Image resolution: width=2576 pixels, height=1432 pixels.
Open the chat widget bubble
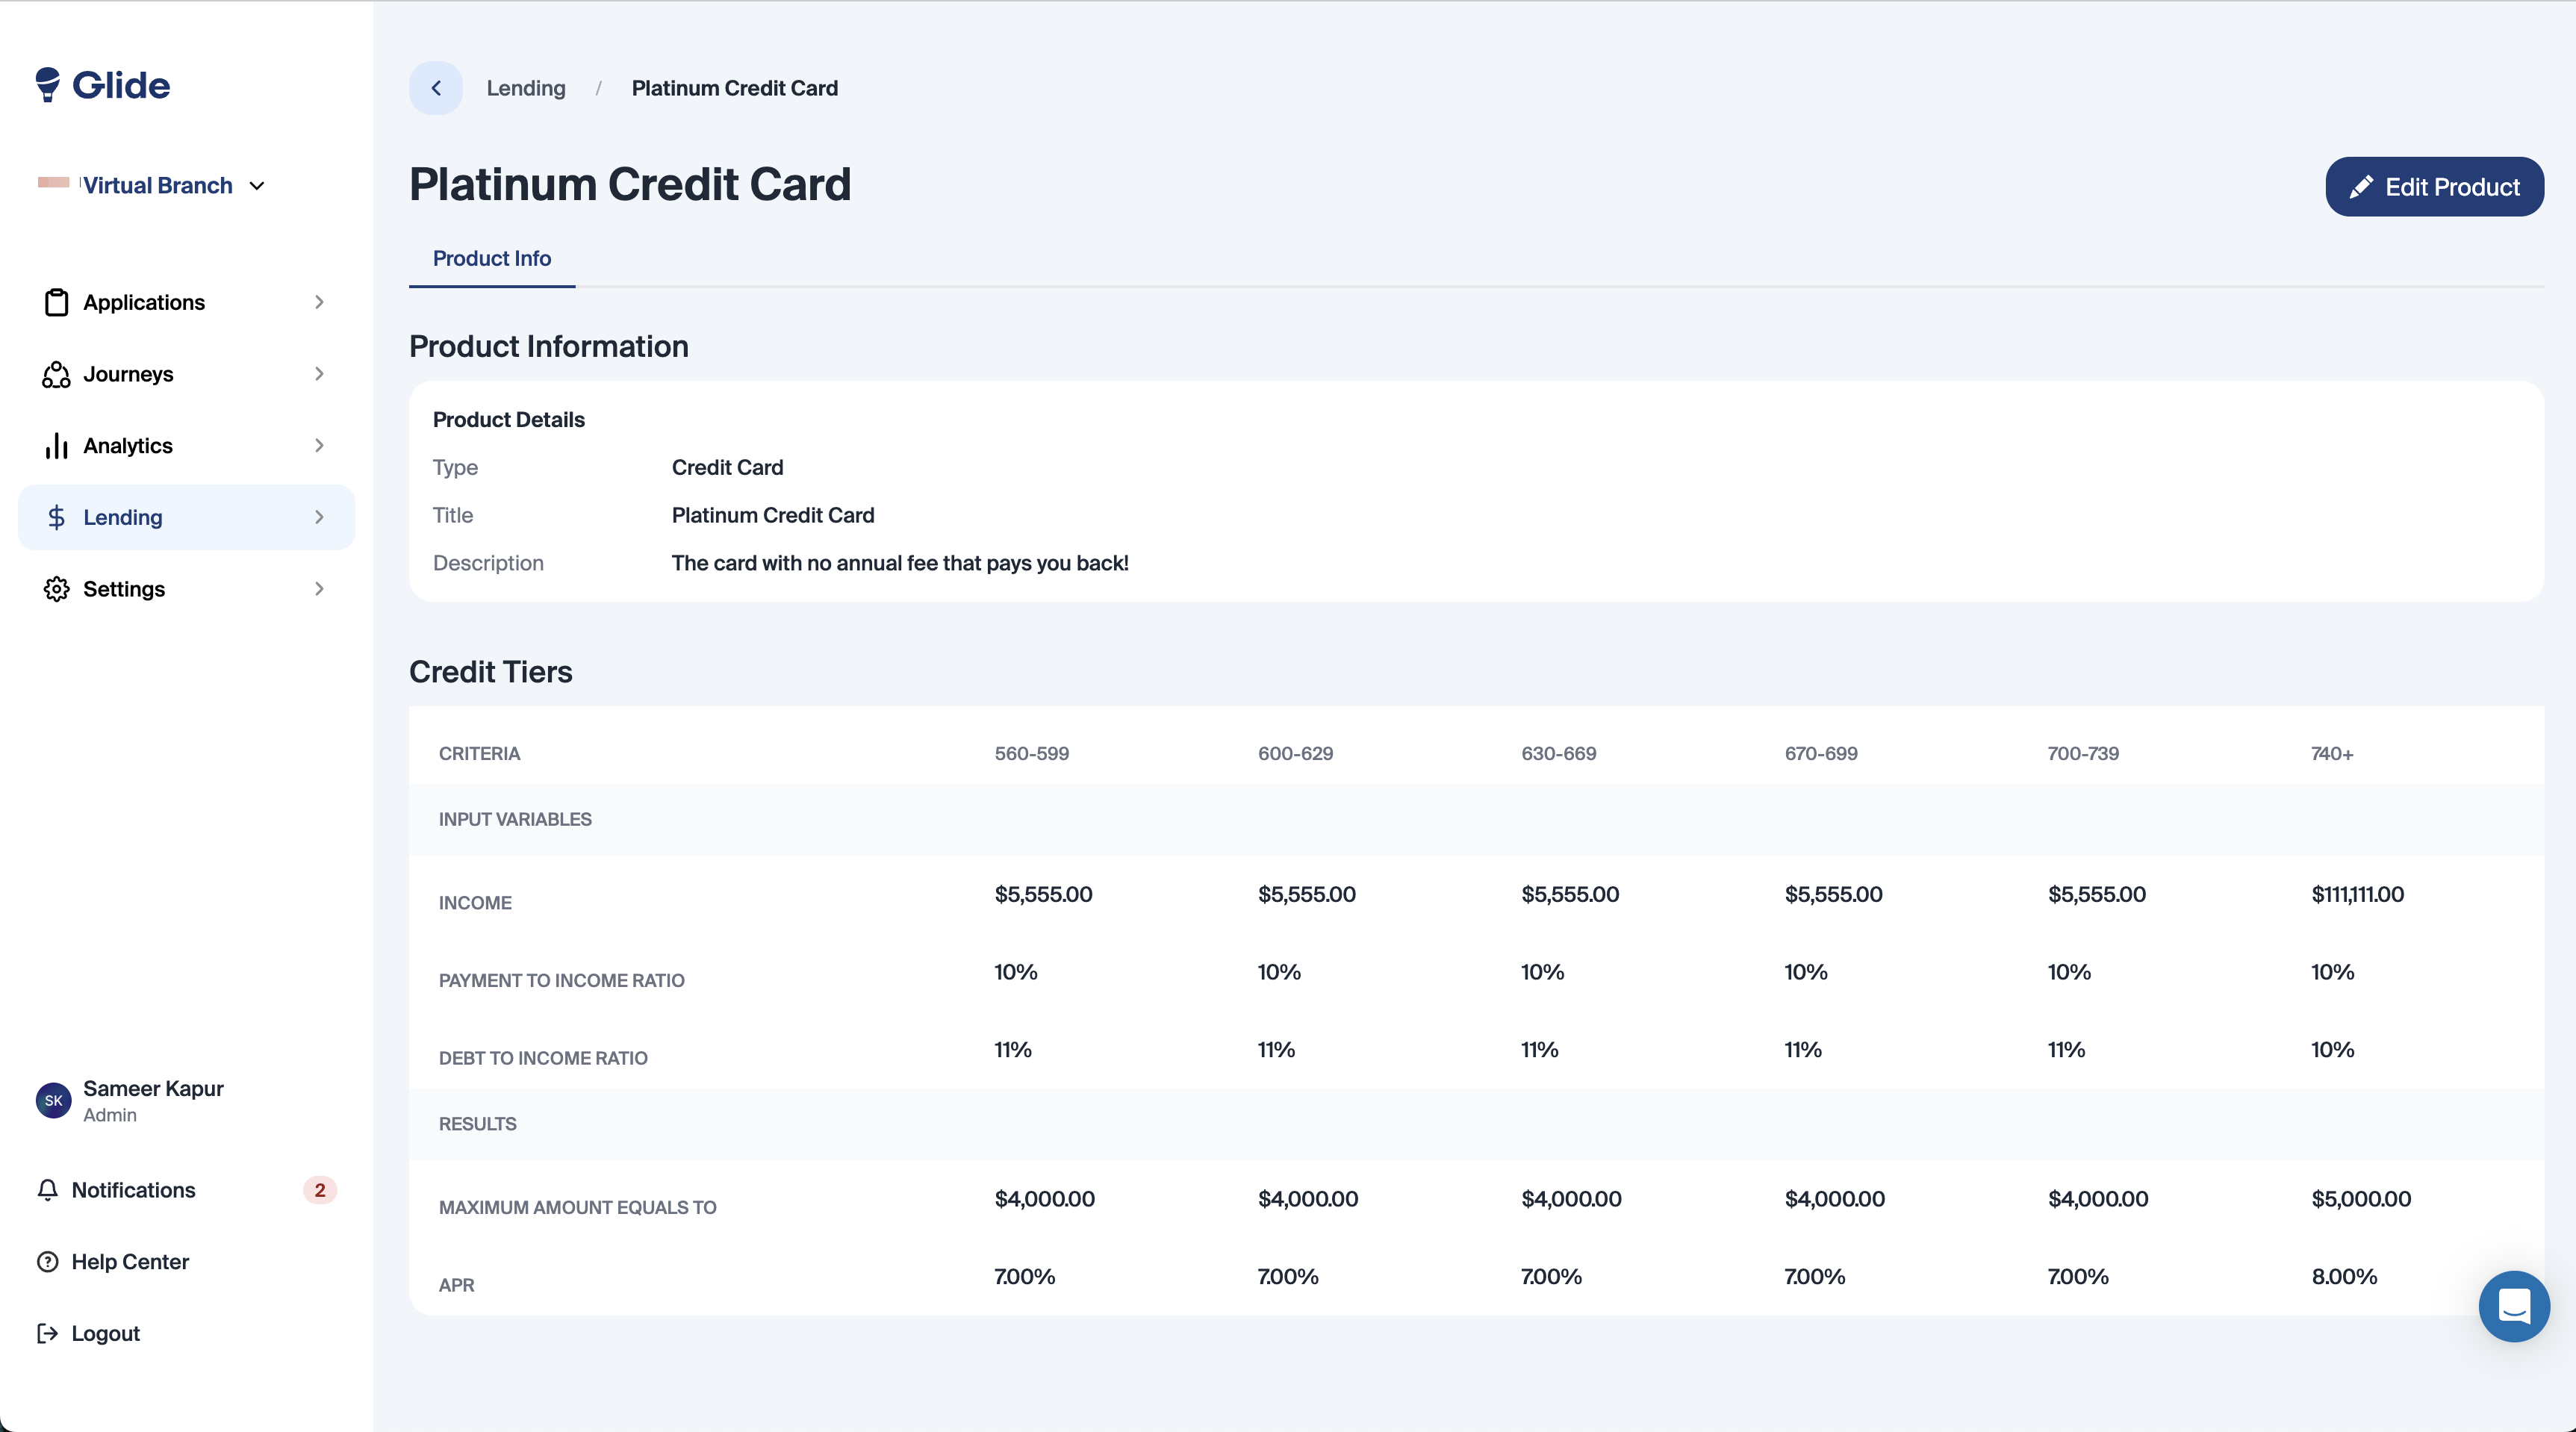(x=2513, y=1306)
